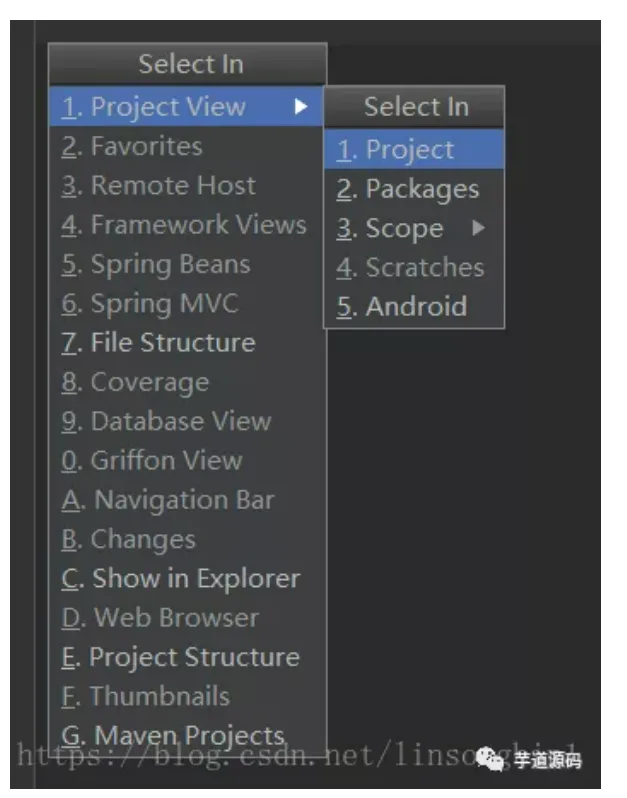Choose Database View in the list
Viewport: 627px width, 798px height.
(187, 421)
